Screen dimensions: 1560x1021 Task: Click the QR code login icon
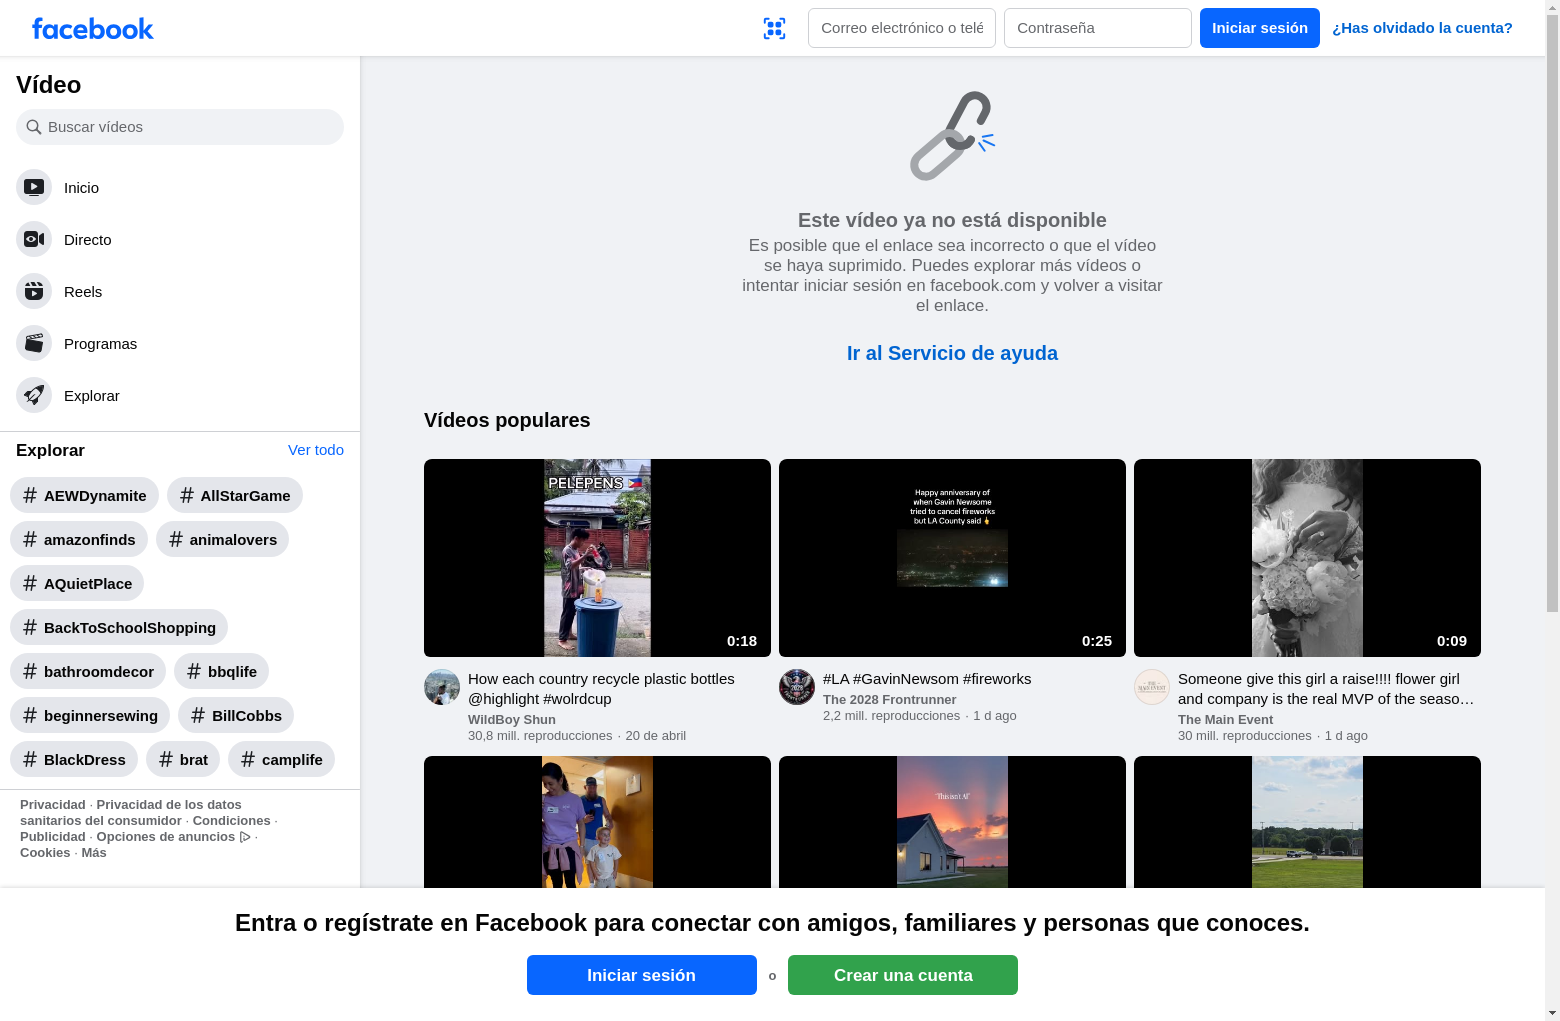(774, 28)
